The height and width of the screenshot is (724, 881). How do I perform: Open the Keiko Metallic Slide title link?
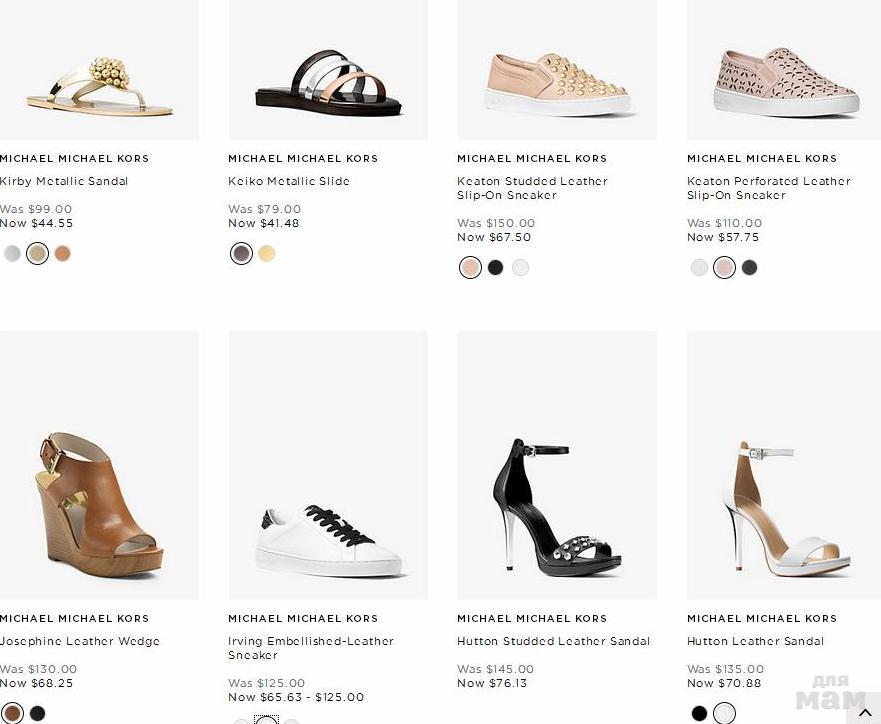289,181
